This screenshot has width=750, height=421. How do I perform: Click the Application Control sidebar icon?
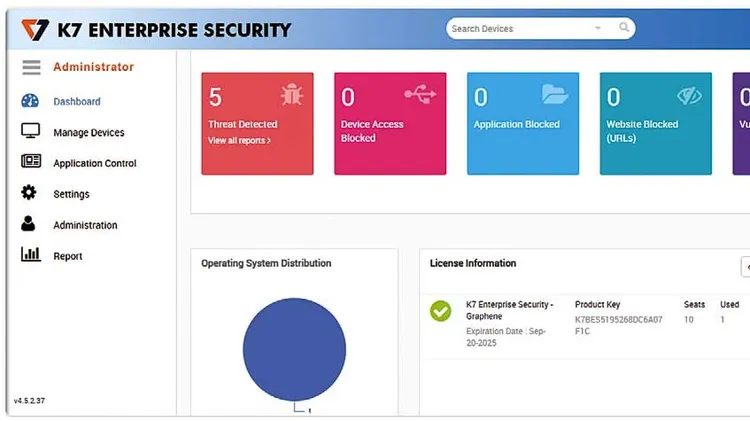coord(30,162)
